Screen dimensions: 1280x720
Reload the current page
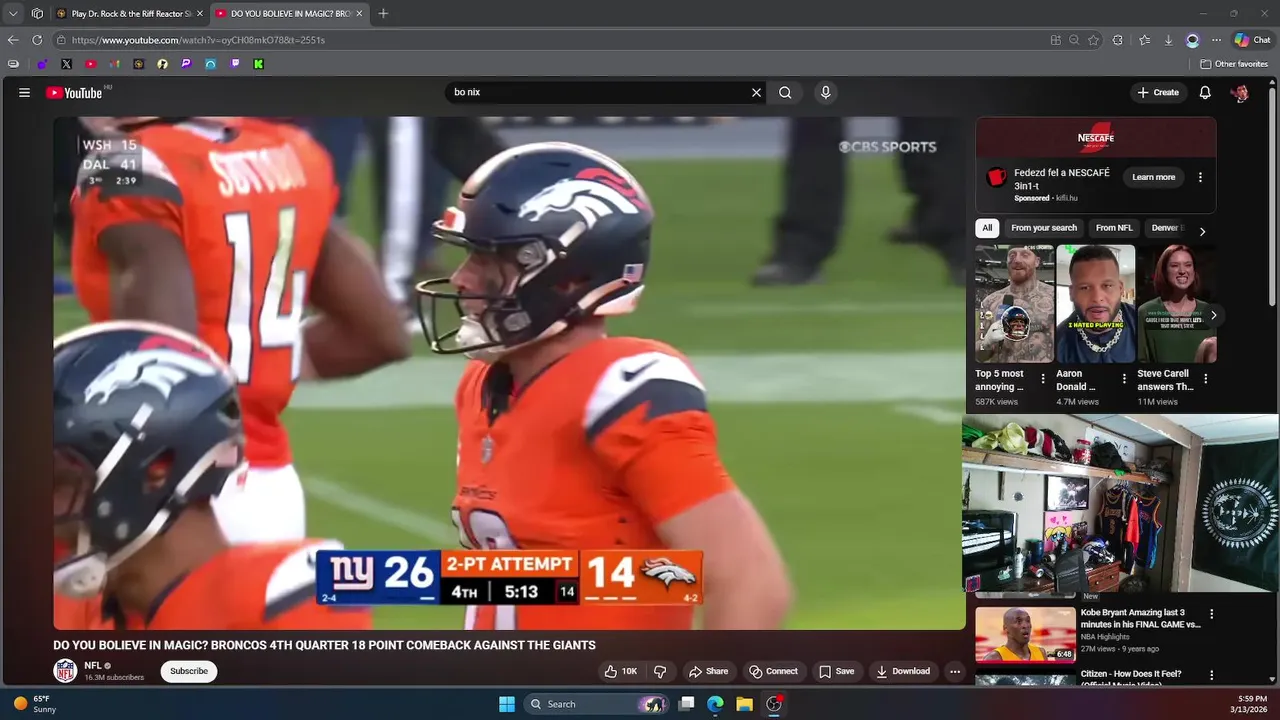pos(37,40)
